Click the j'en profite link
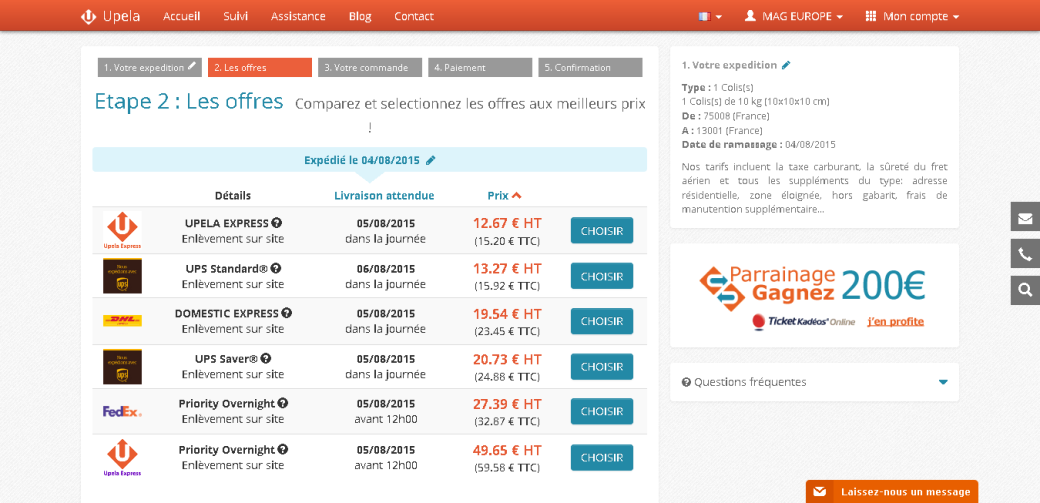Screen dimensions: 1040x503 point(895,322)
